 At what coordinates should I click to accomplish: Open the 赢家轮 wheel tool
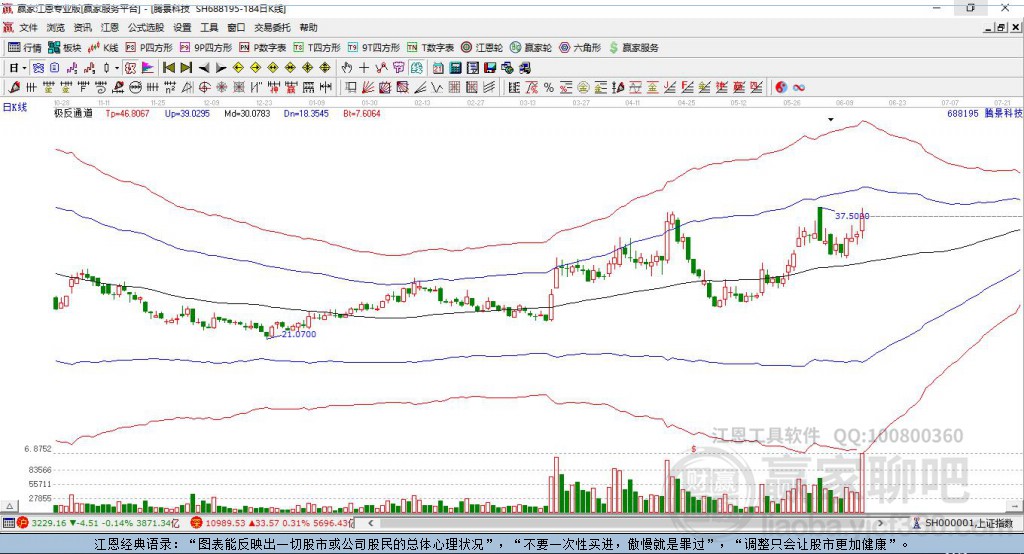[x=531, y=48]
